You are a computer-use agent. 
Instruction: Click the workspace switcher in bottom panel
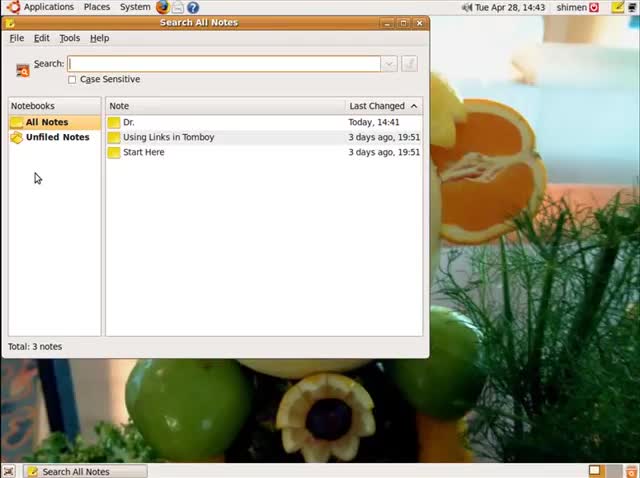[604, 471]
